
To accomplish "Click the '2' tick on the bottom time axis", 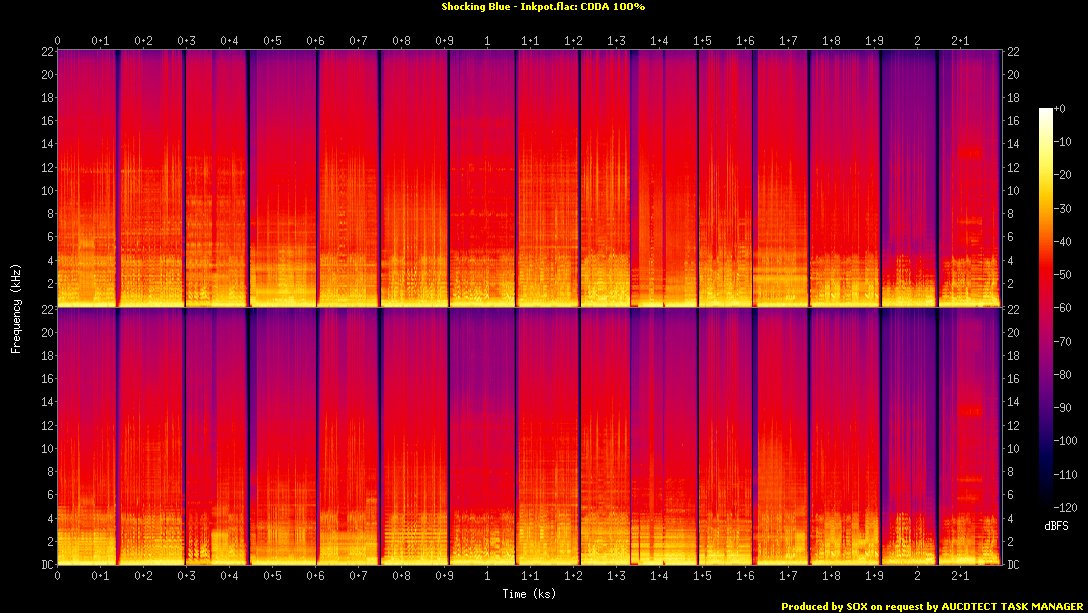I will 917,576.
